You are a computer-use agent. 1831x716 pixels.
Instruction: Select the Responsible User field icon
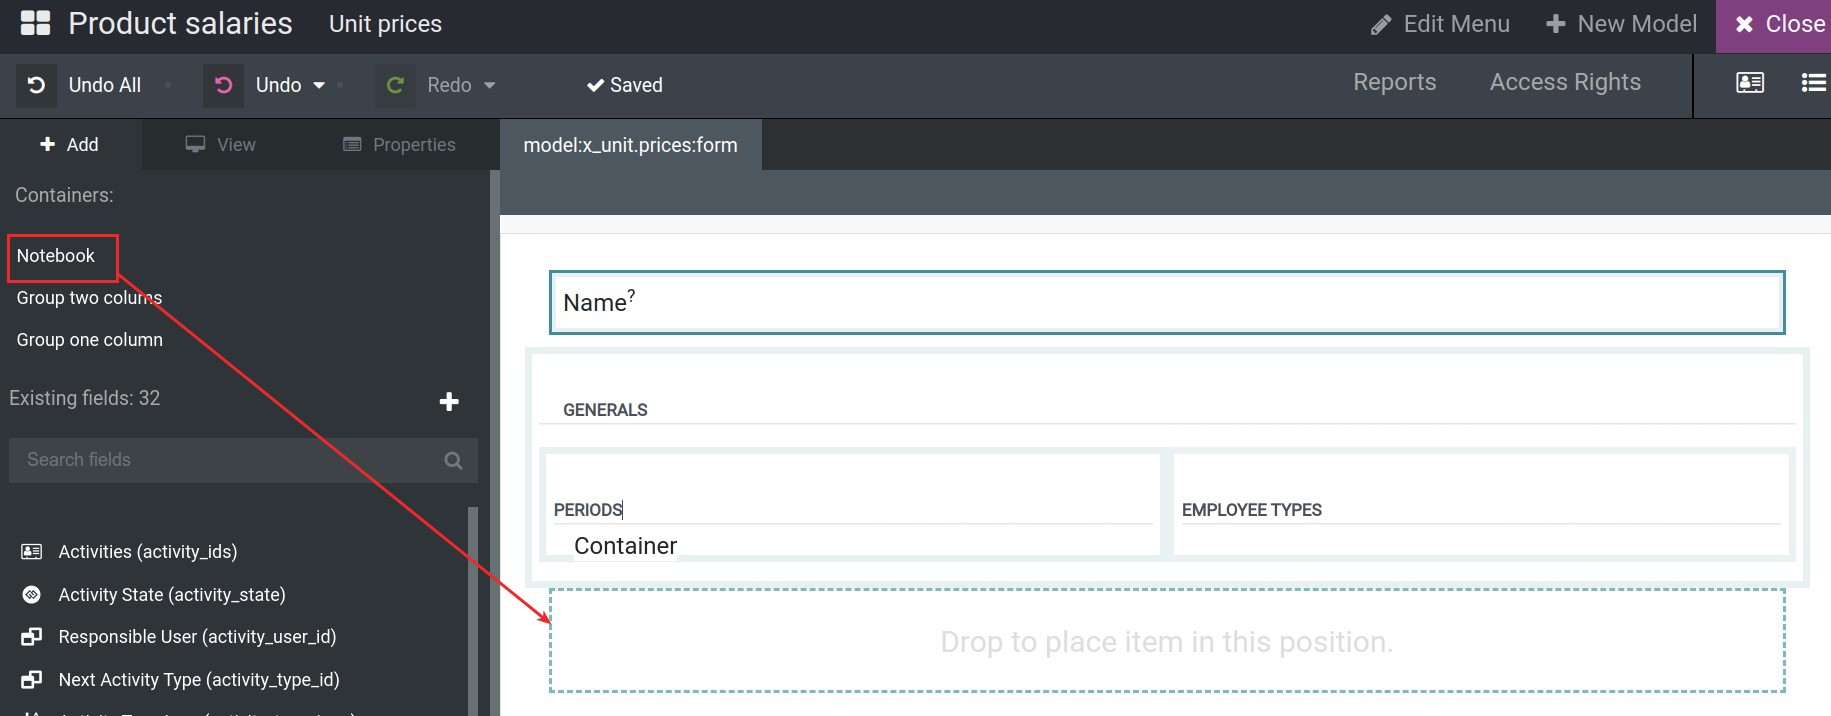pyautogui.click(x=32, y=637)
